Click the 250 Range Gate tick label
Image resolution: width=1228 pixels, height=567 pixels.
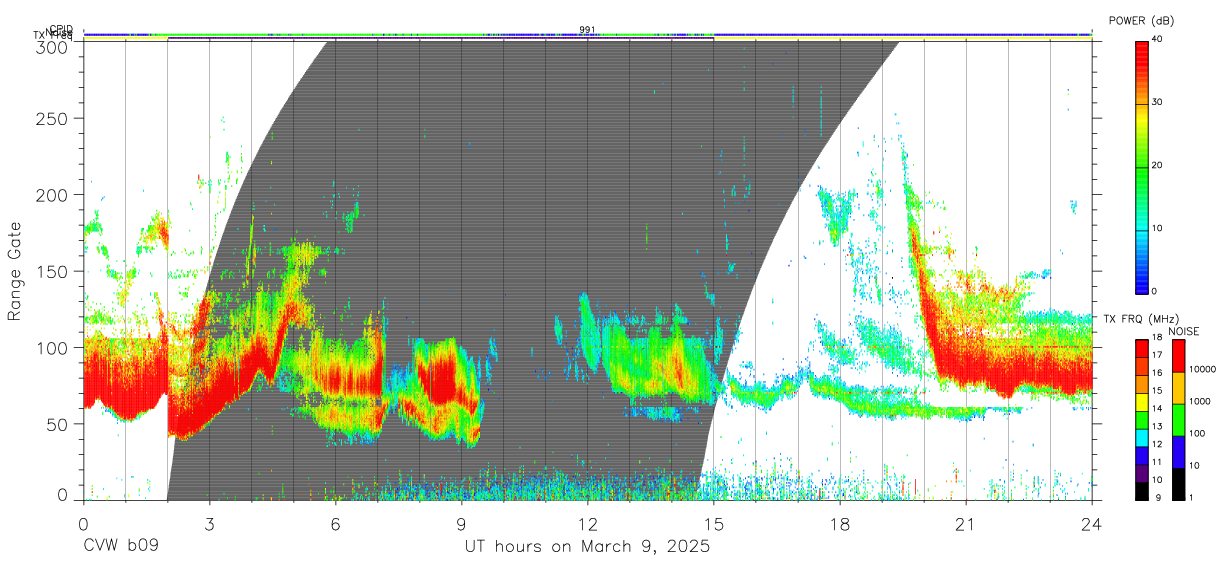(x=53, y=119)
